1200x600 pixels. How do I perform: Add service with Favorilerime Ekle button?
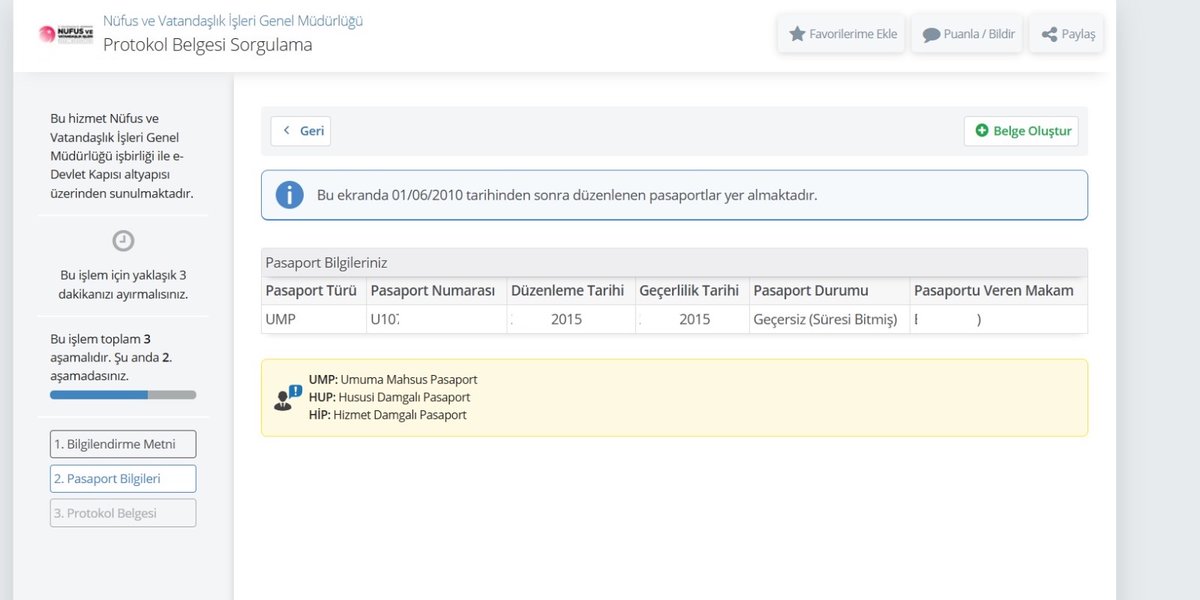tap(843, 34)
